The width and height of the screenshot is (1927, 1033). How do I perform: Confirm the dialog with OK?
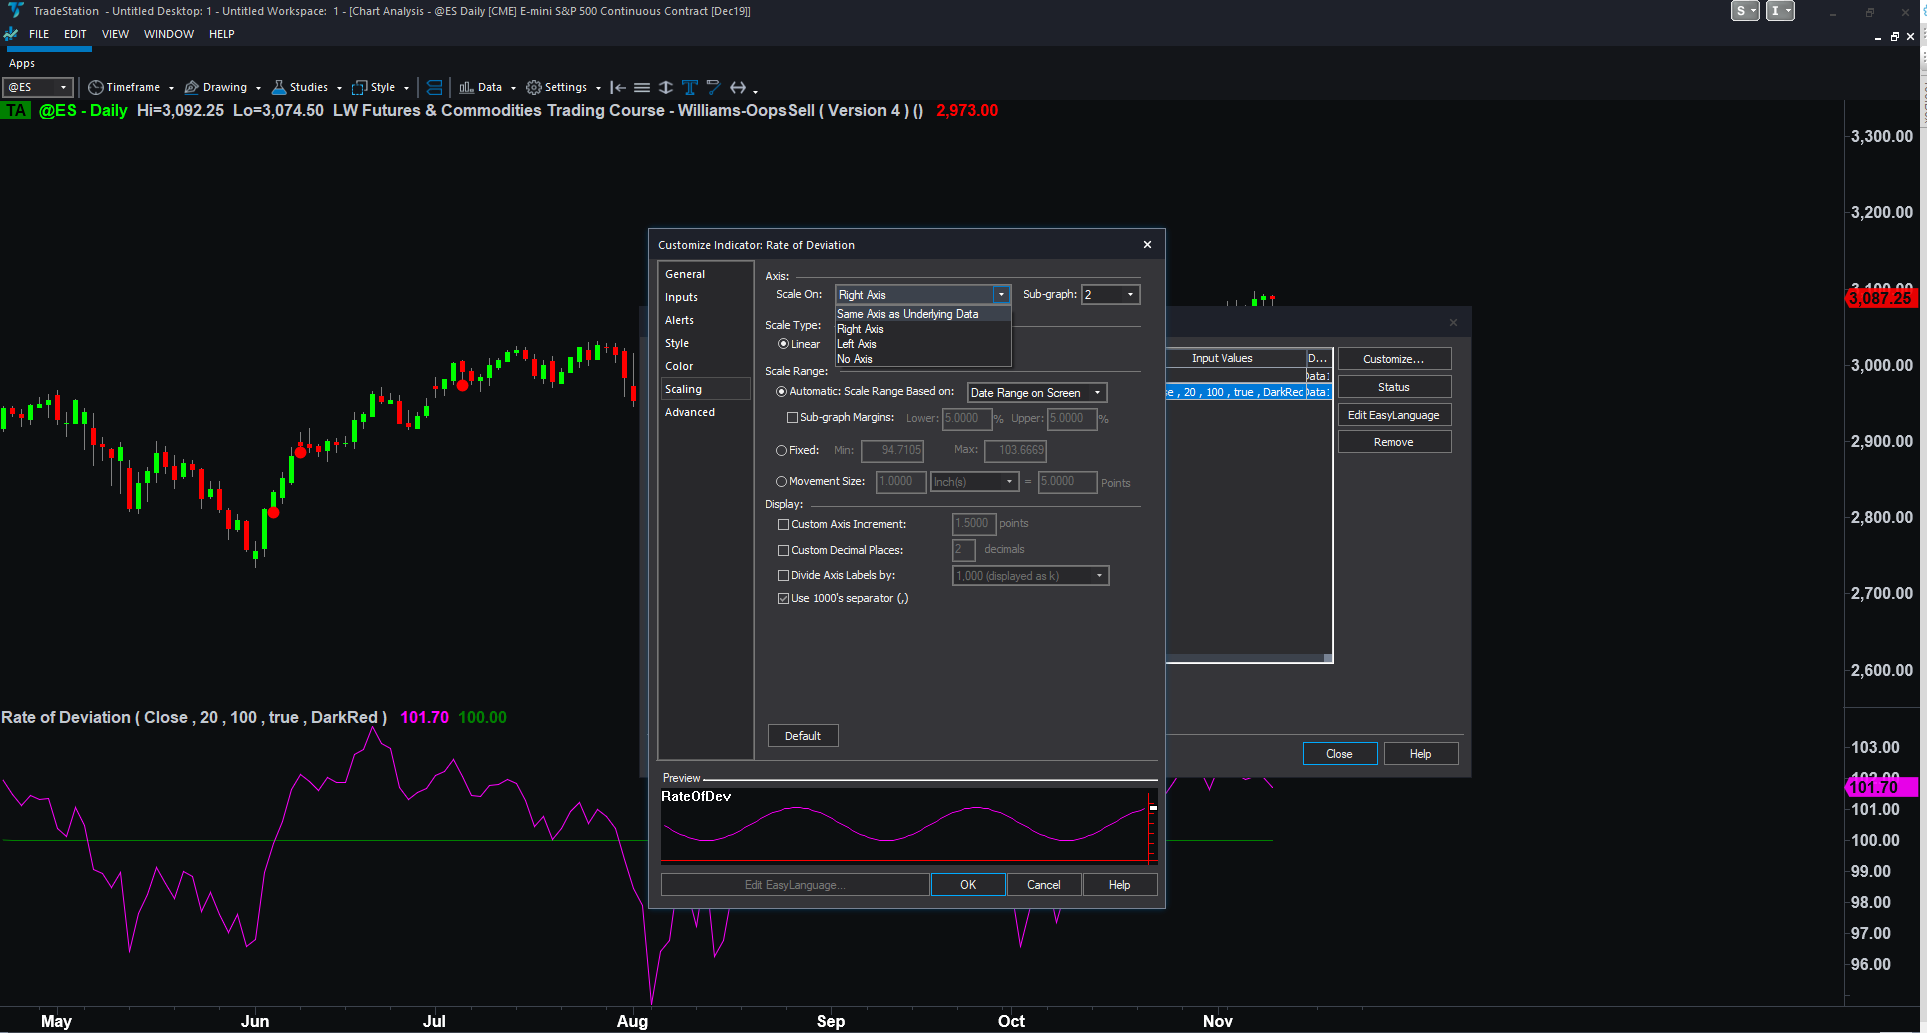click(968, 885)
